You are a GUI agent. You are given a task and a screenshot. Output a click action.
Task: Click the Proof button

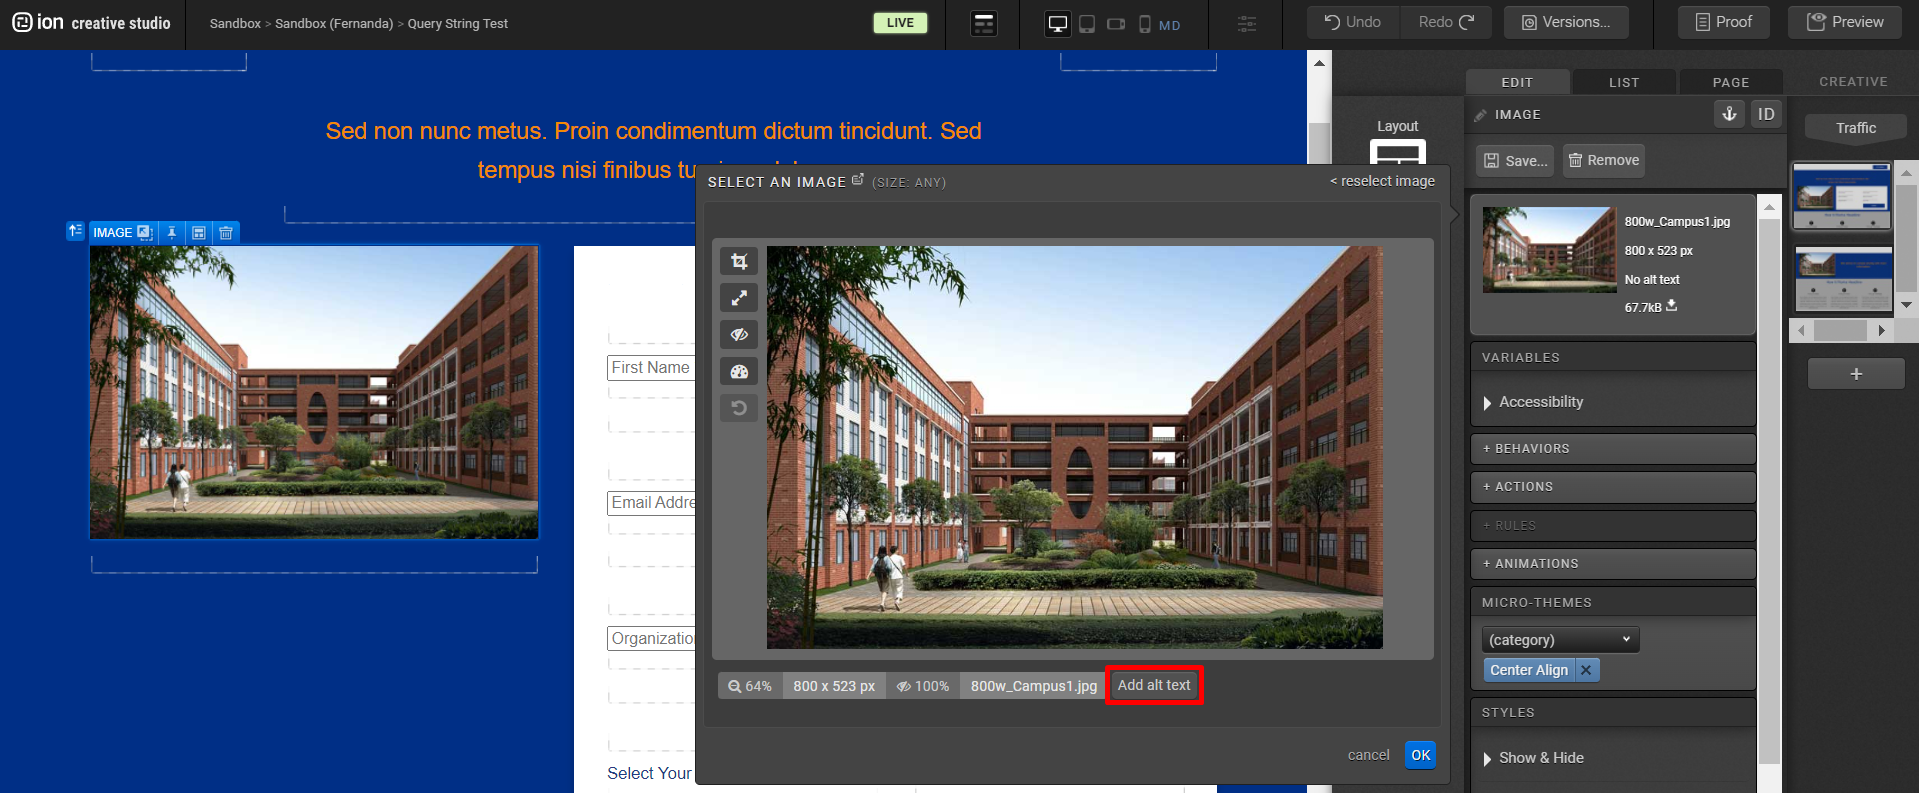point(1724,22)
